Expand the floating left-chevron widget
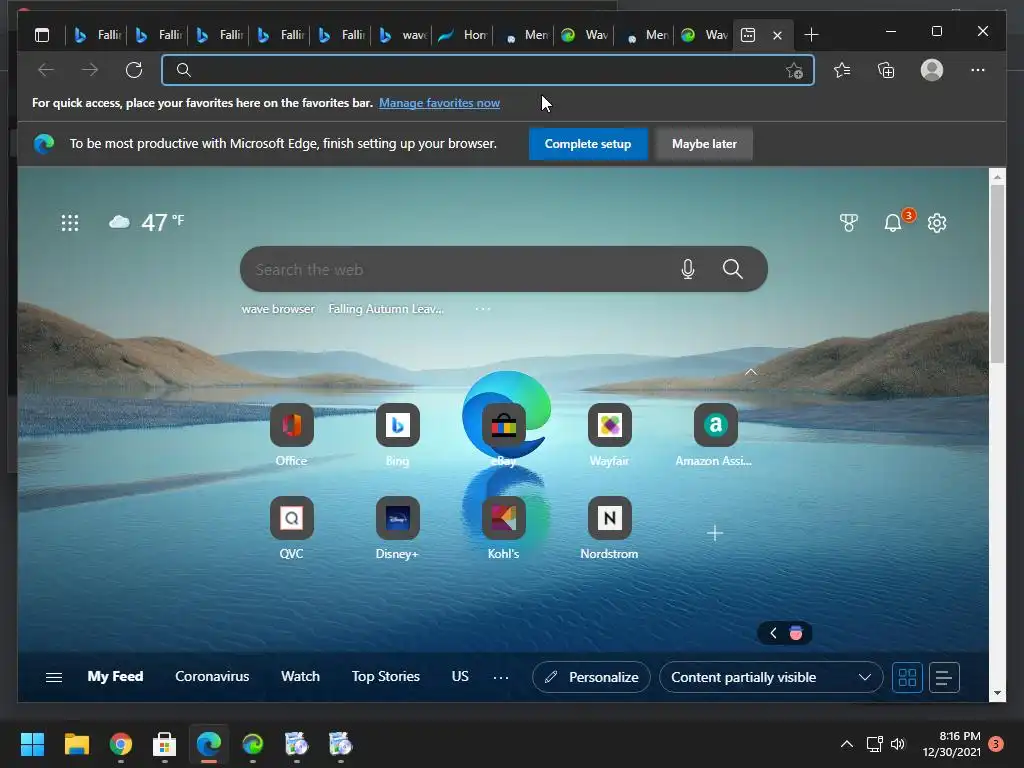 [773, 633]
